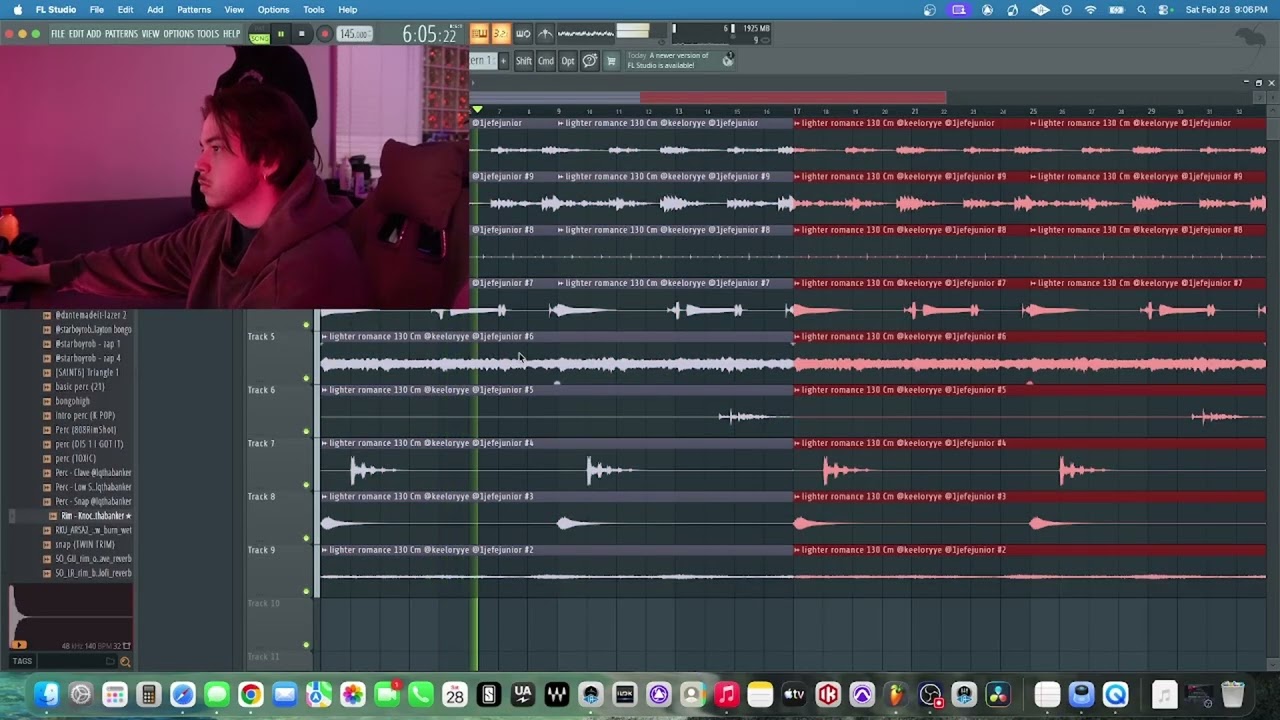Open menu of red '#6' clip on Track 5

(x=798, y=337)
